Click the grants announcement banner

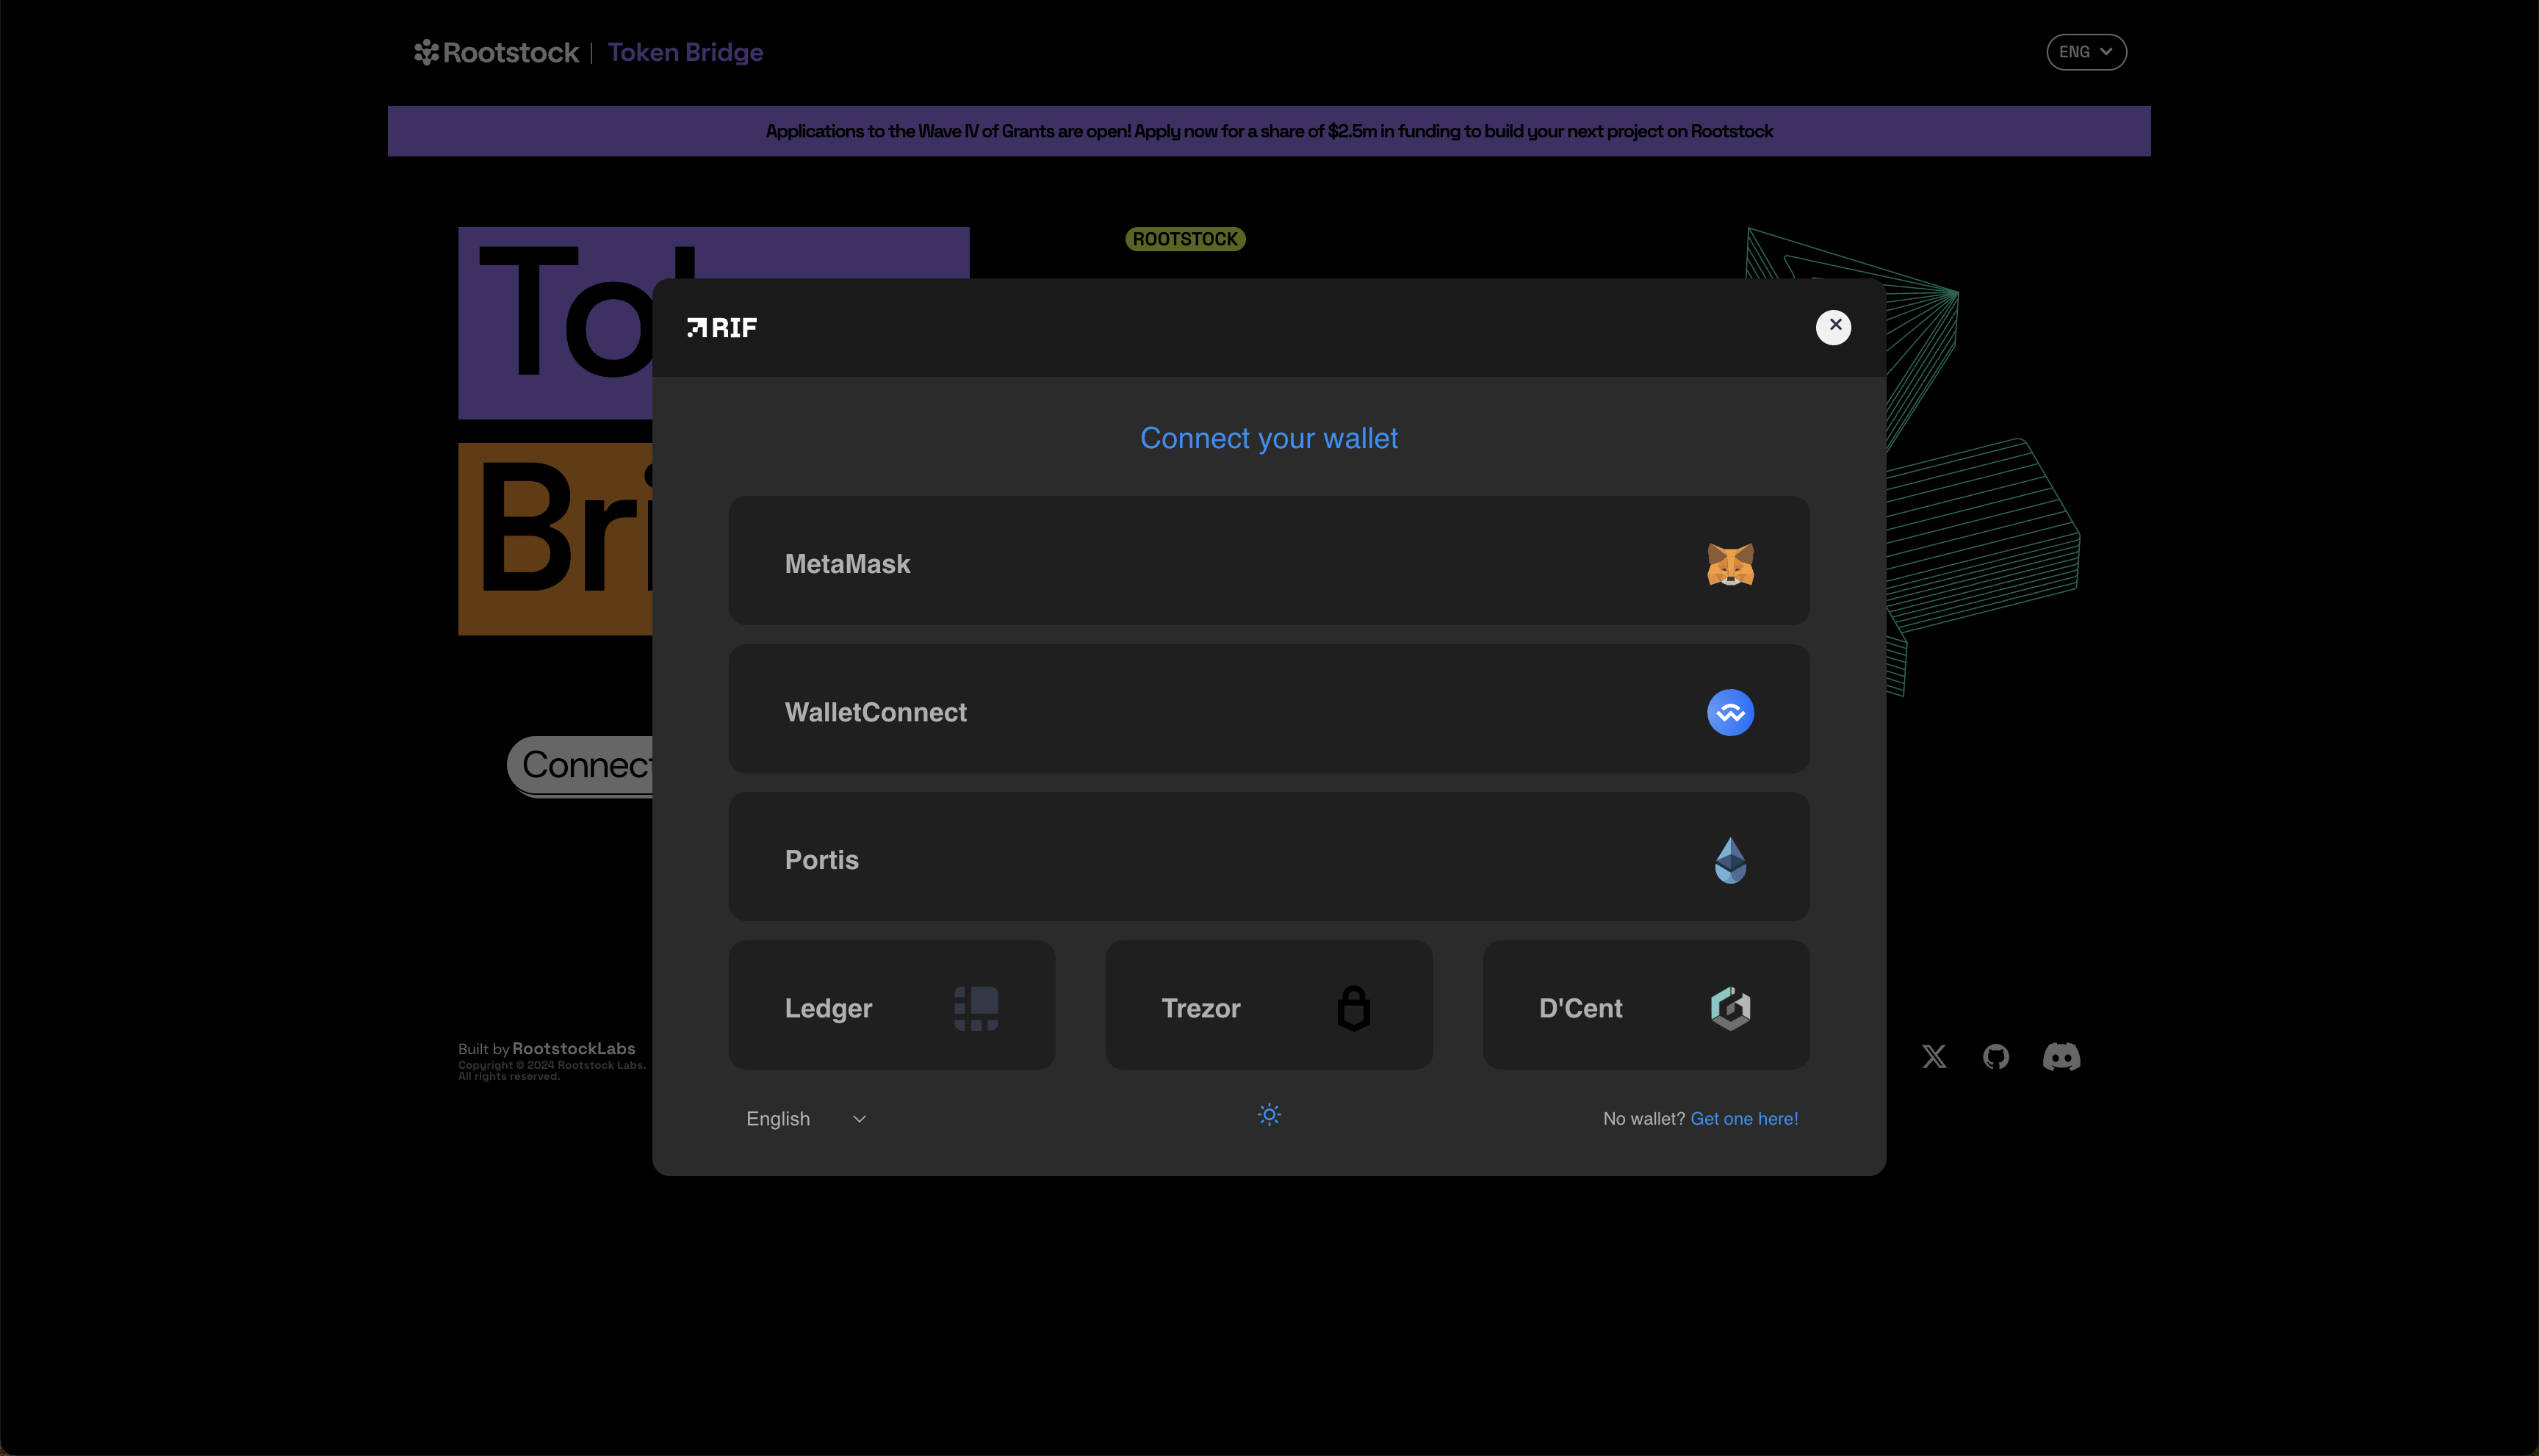[x=1269, y=131]
